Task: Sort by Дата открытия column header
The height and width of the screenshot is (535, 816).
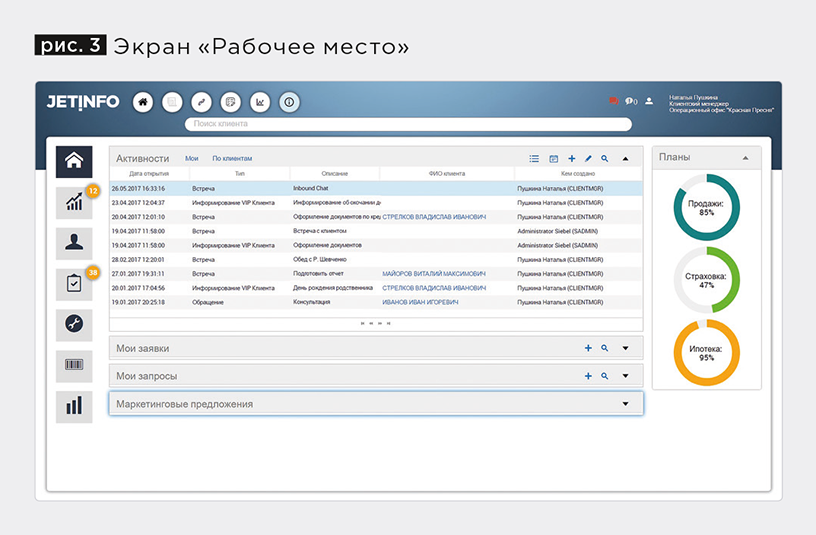Action: point(149,174)
